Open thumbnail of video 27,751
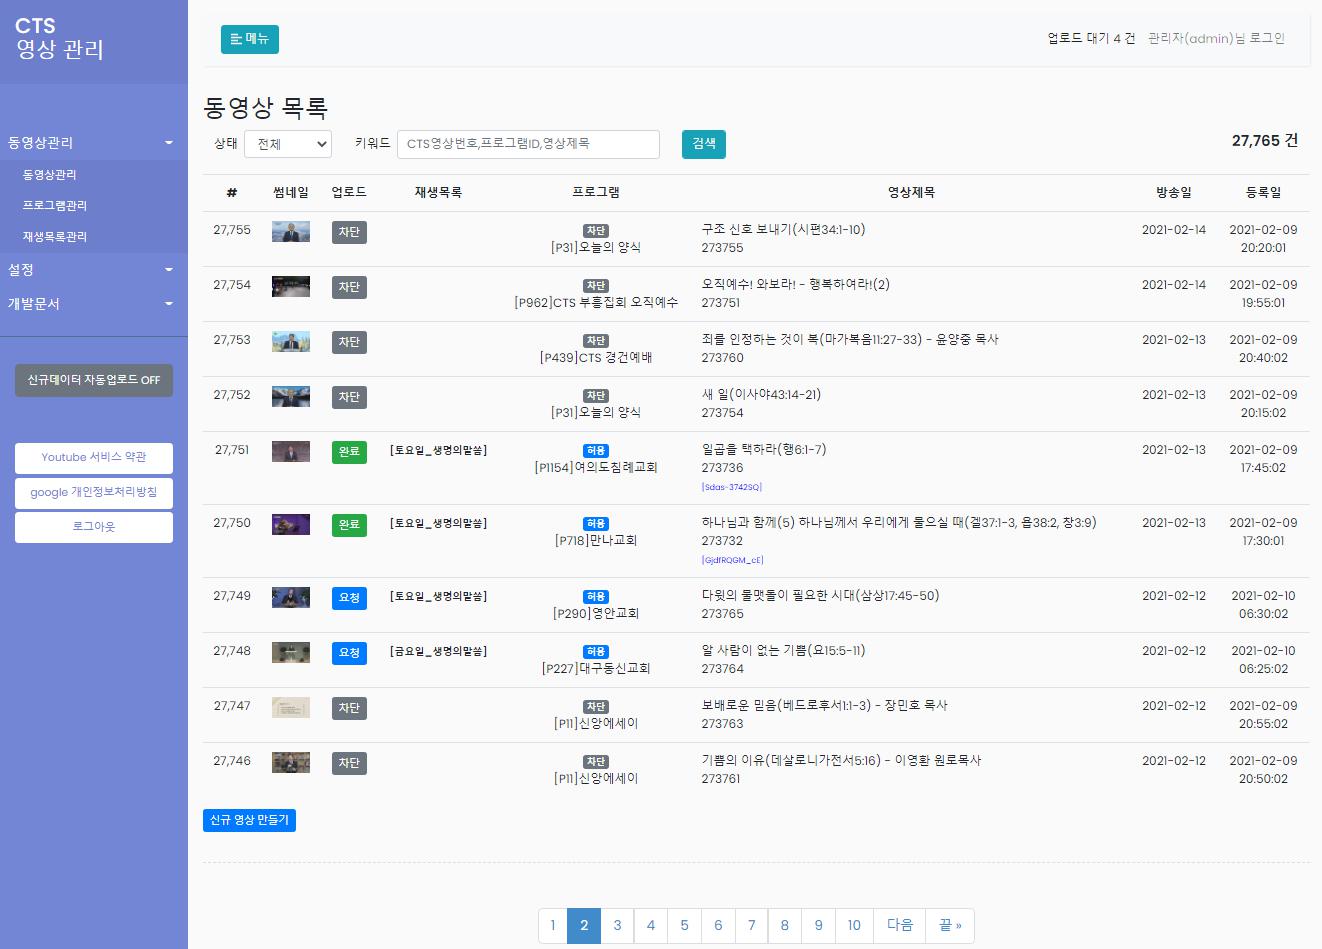The width and height of the screenshot is (1322, 949). click(291, 452)
